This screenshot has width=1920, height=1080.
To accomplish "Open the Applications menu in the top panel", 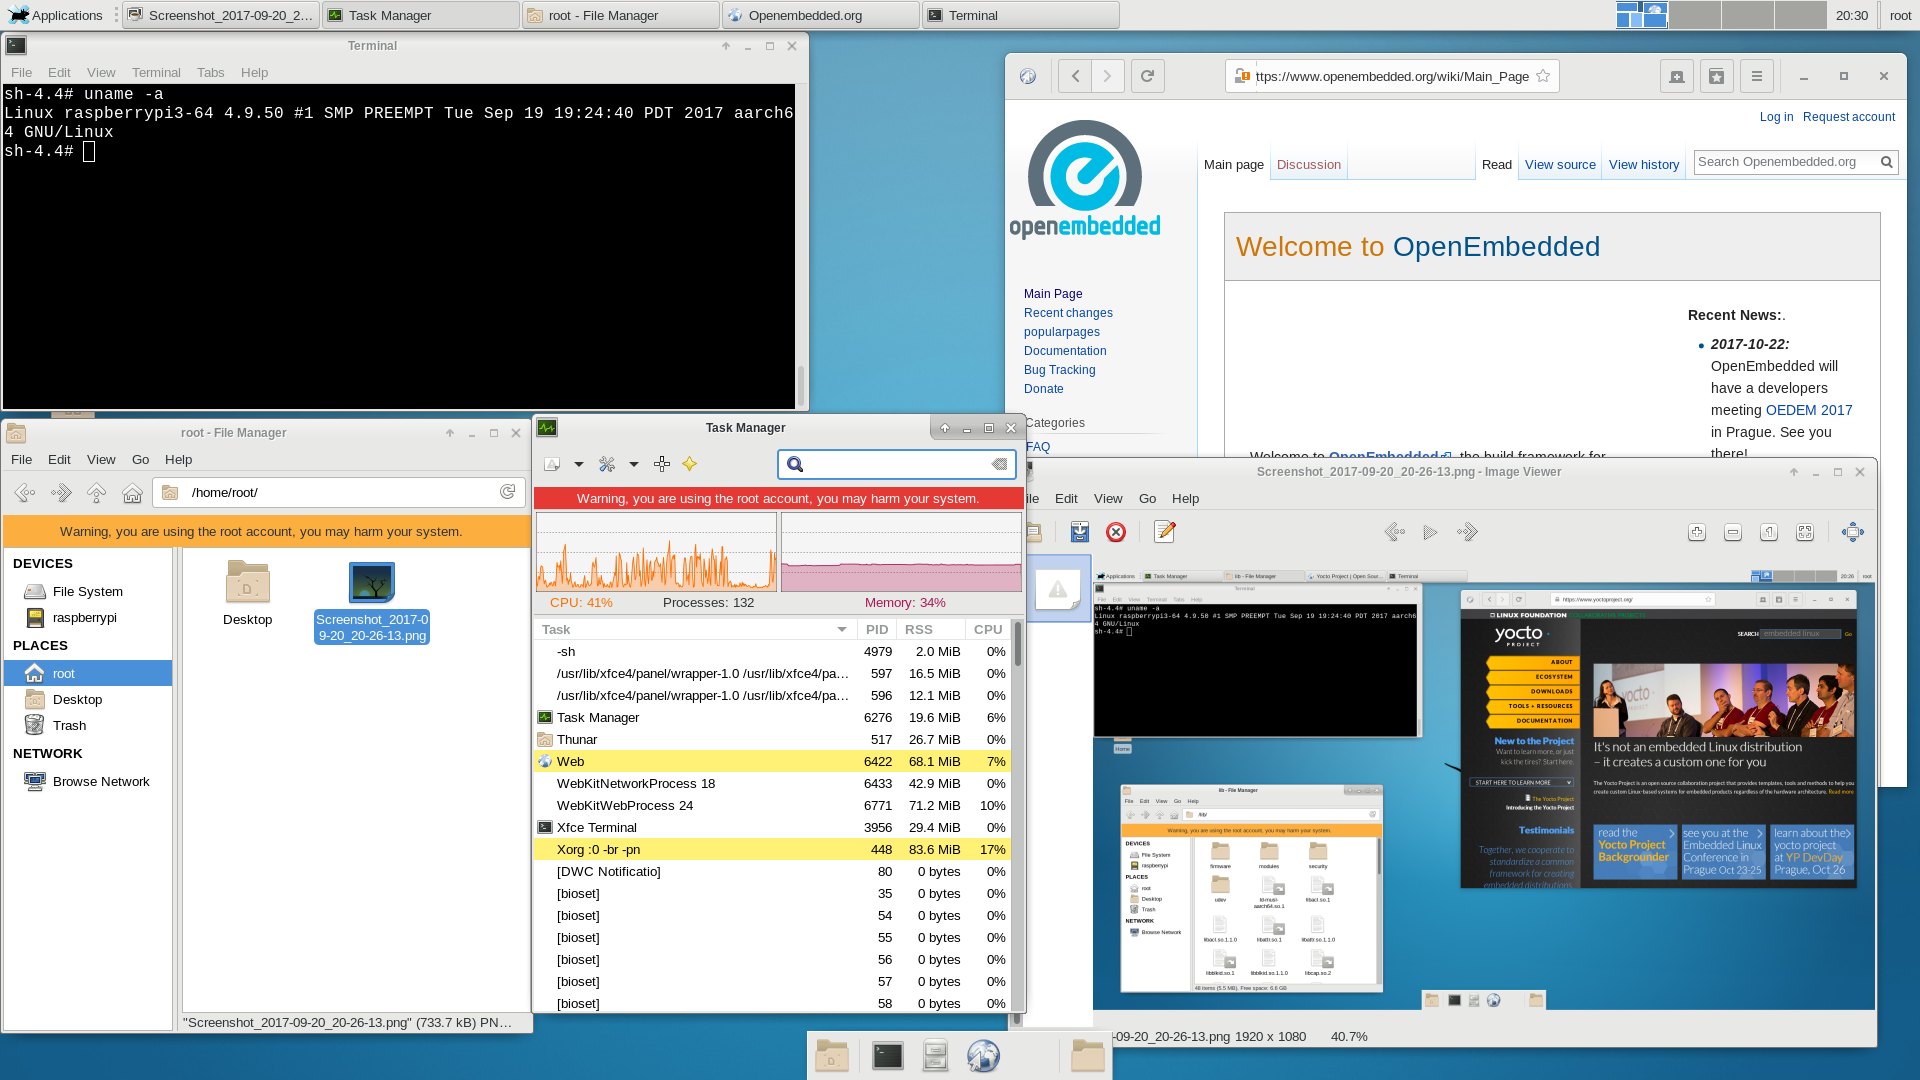I will click(56, 15).
